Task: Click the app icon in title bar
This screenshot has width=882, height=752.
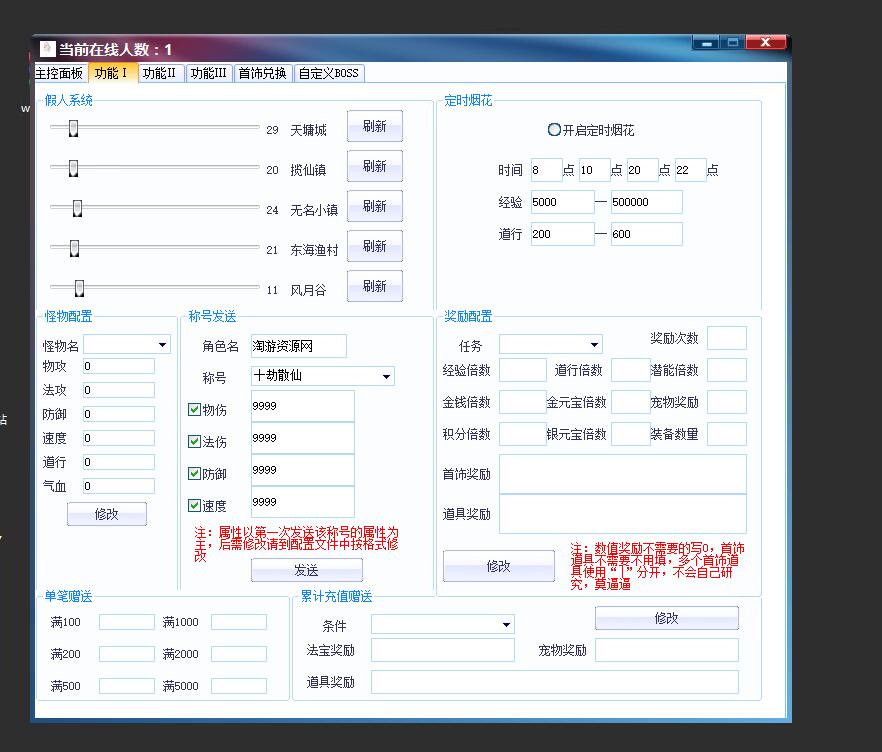Action: click(47, 49)
